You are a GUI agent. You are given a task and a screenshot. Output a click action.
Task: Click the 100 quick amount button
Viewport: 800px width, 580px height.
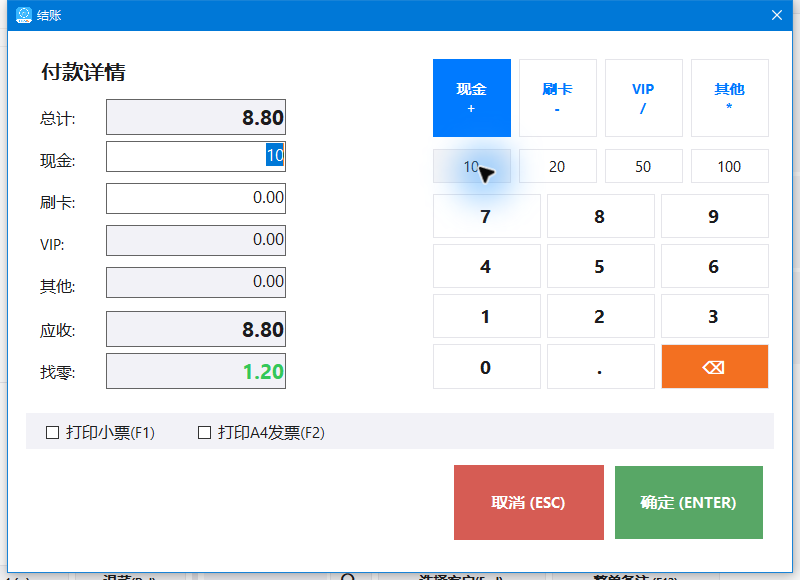pyautogui.click(x=730, y=166)
